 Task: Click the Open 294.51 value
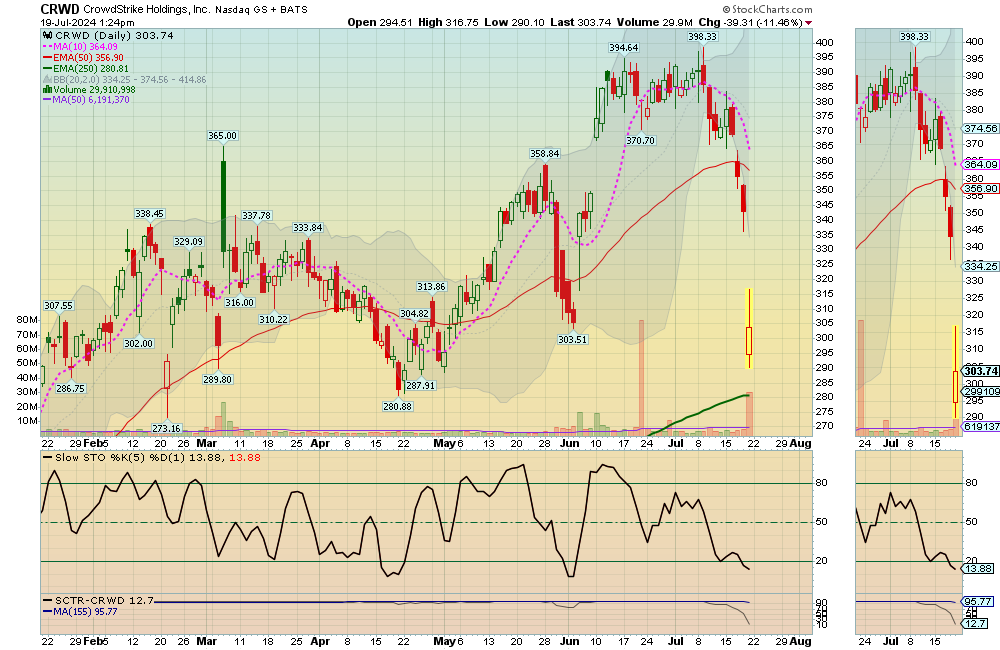point(379,22)
